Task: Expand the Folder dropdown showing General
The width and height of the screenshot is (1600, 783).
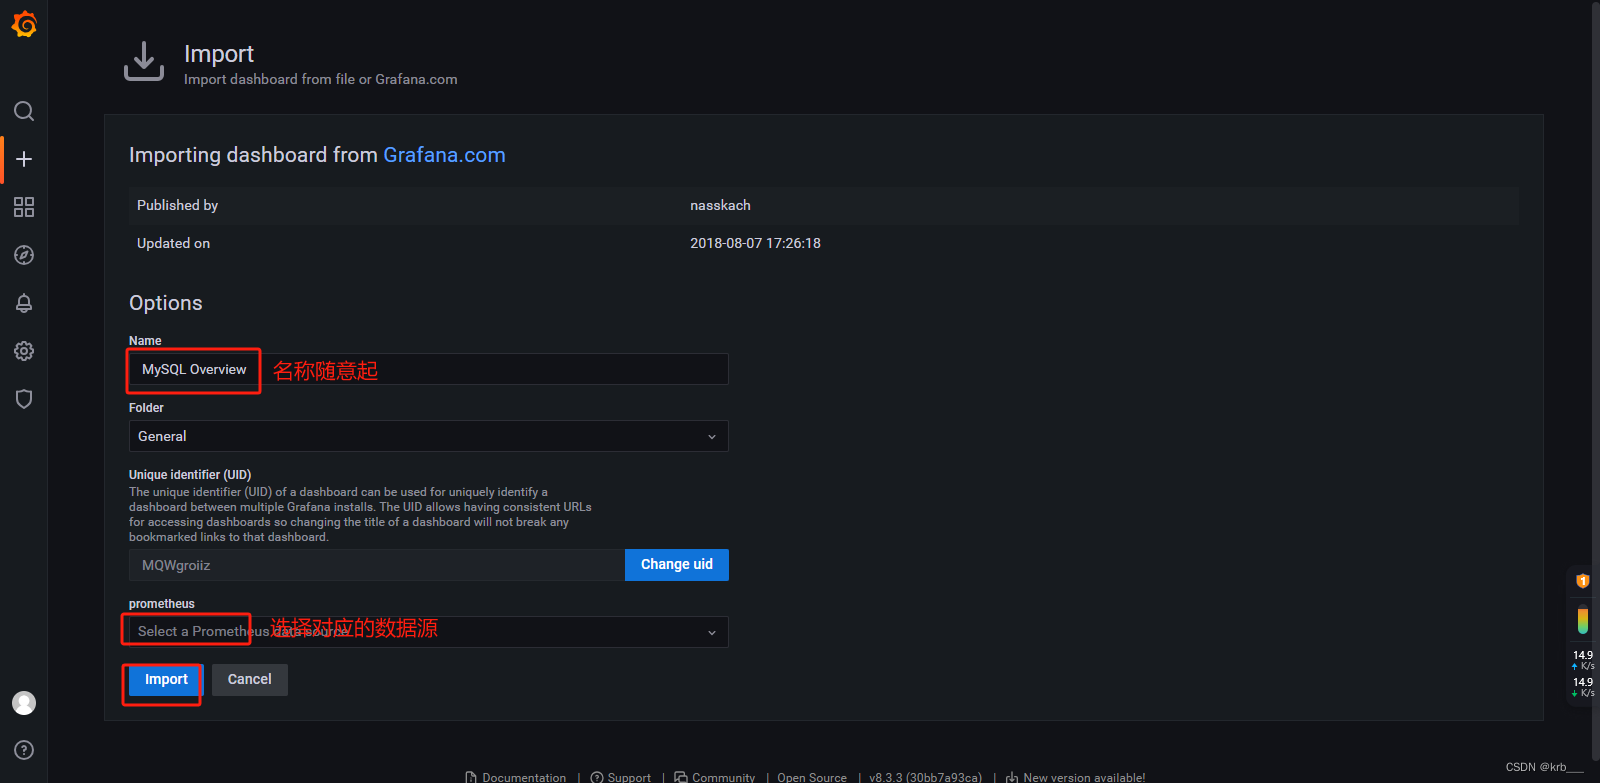Action: tap(429, 436)
